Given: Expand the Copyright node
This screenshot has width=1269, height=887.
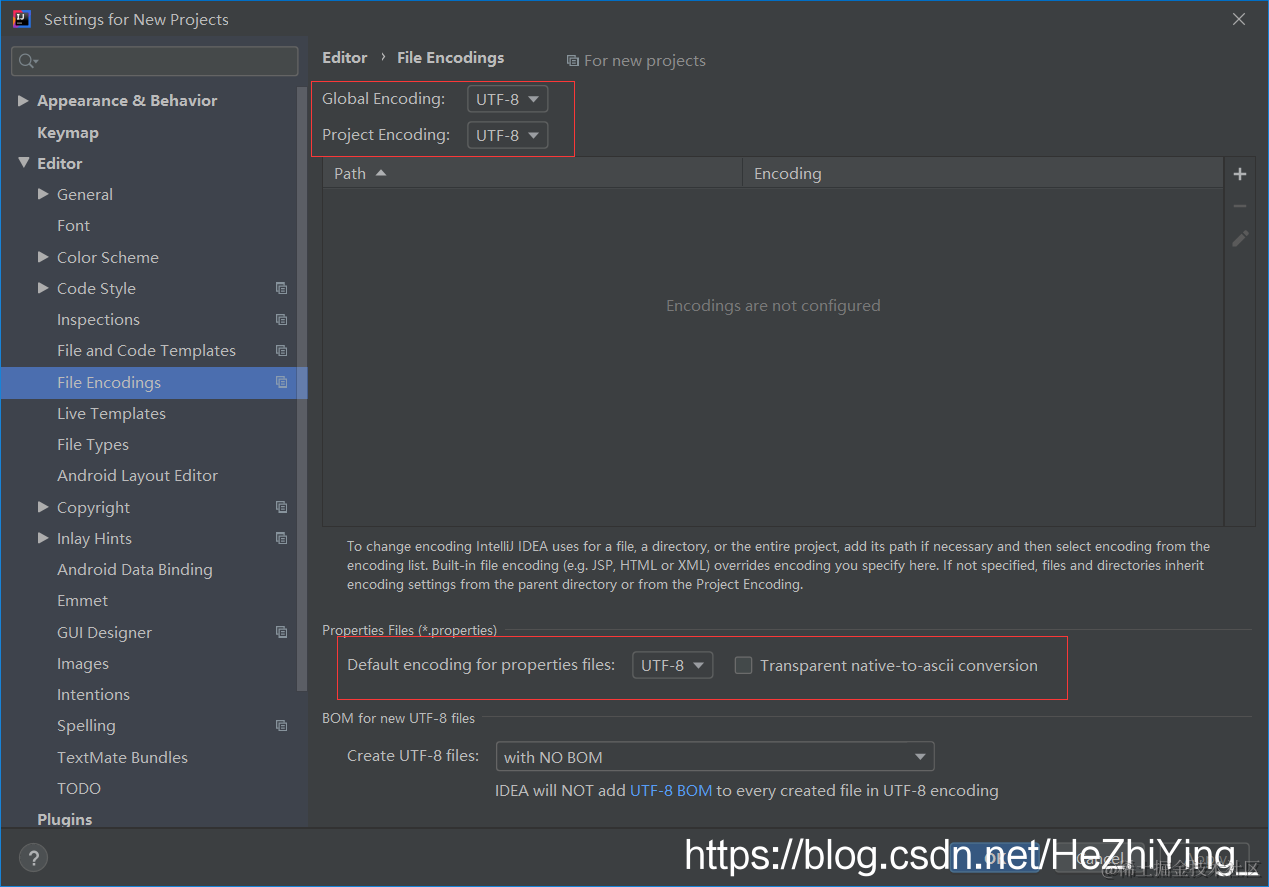Looking at the screenshot, I should pyautogui.click(x=43, y=507).
